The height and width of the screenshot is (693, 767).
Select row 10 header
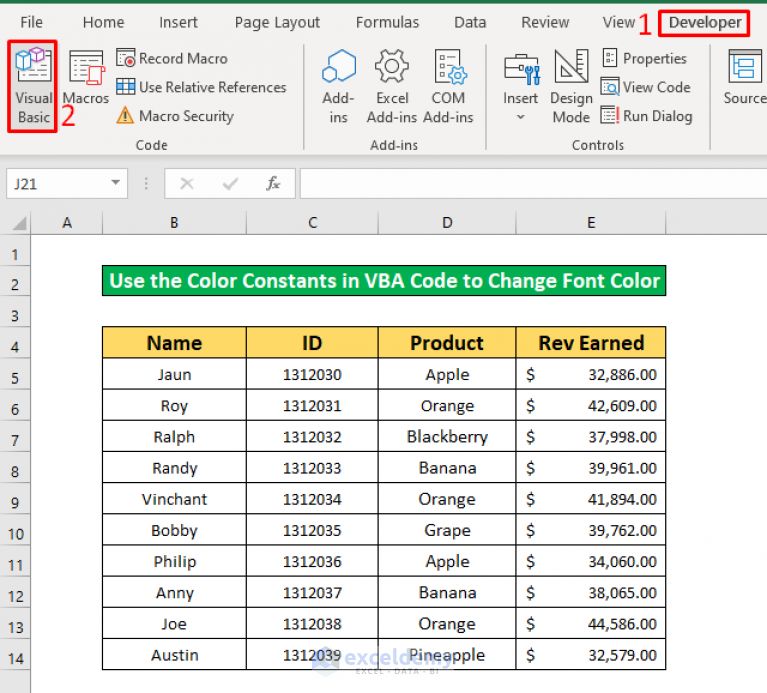pos(15,534)
